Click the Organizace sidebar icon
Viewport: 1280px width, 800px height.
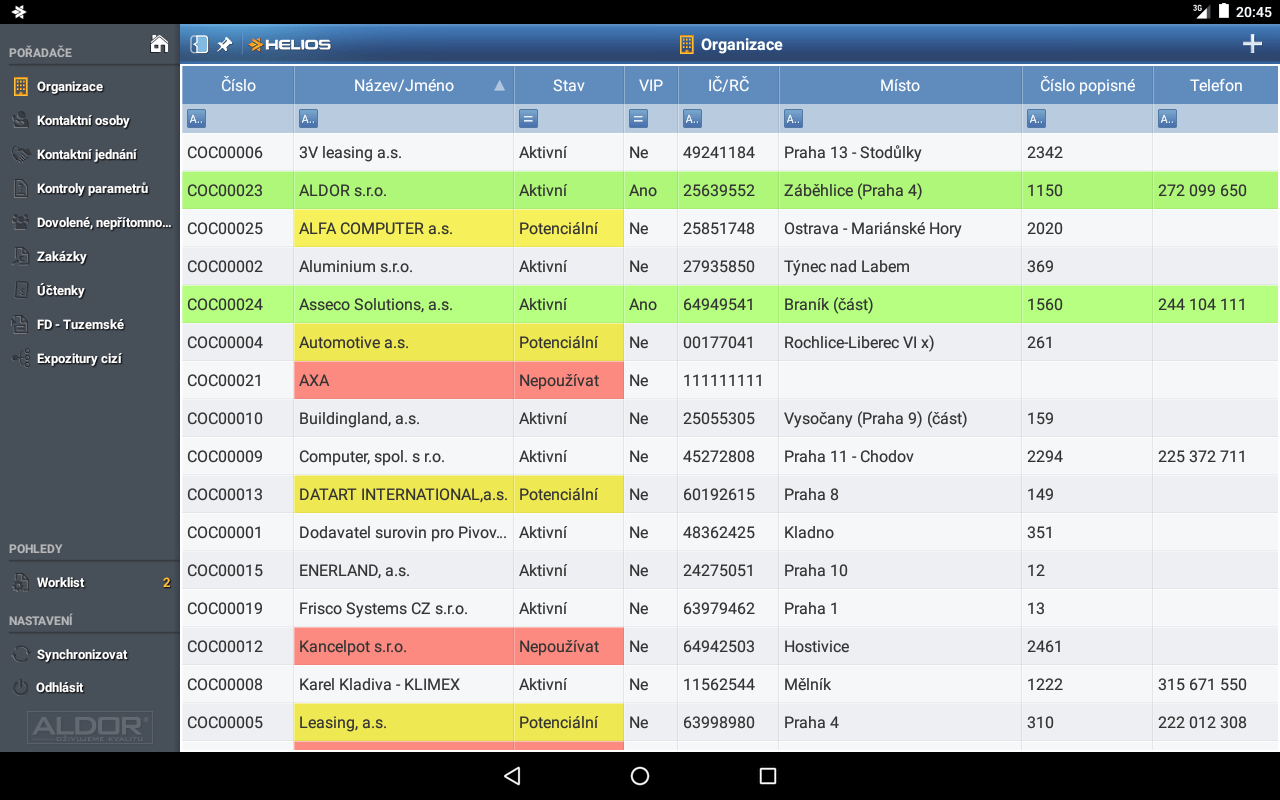20,87
